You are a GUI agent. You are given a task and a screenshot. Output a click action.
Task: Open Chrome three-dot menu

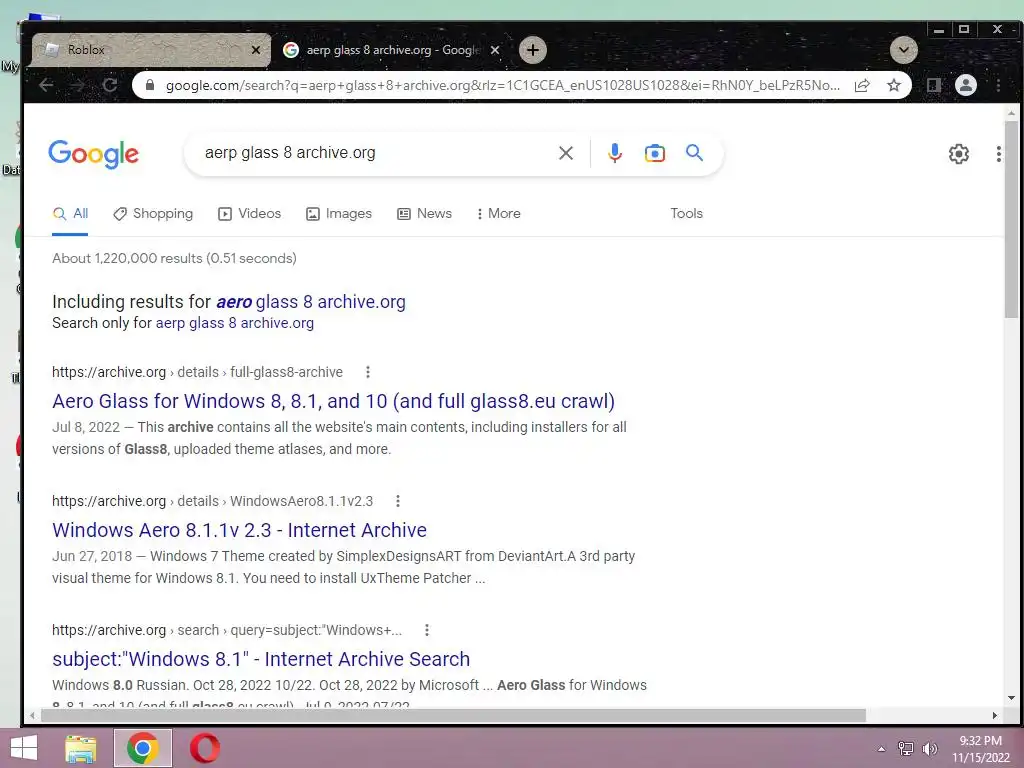point(998,85)
